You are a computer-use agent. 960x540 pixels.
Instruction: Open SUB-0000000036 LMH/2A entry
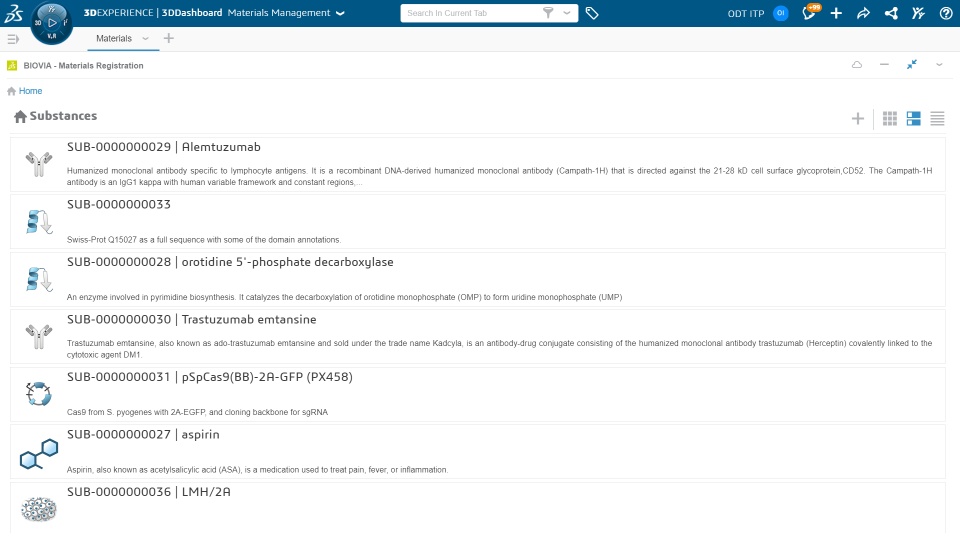478,508
